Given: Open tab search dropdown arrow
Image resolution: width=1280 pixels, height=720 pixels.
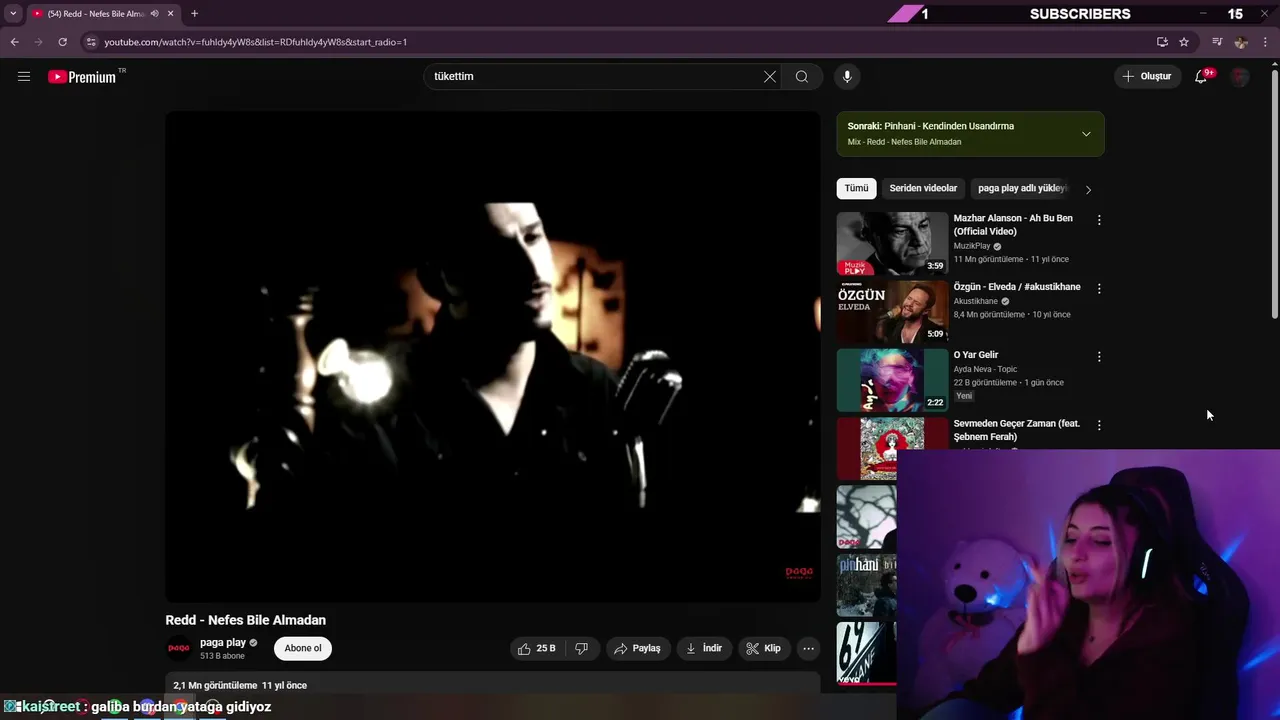Looking at the screenshot, I should 13,14.
